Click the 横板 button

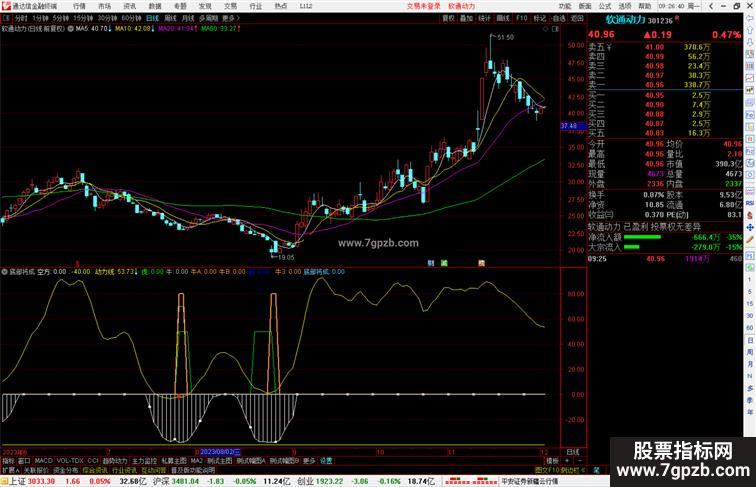coord(553,461)
